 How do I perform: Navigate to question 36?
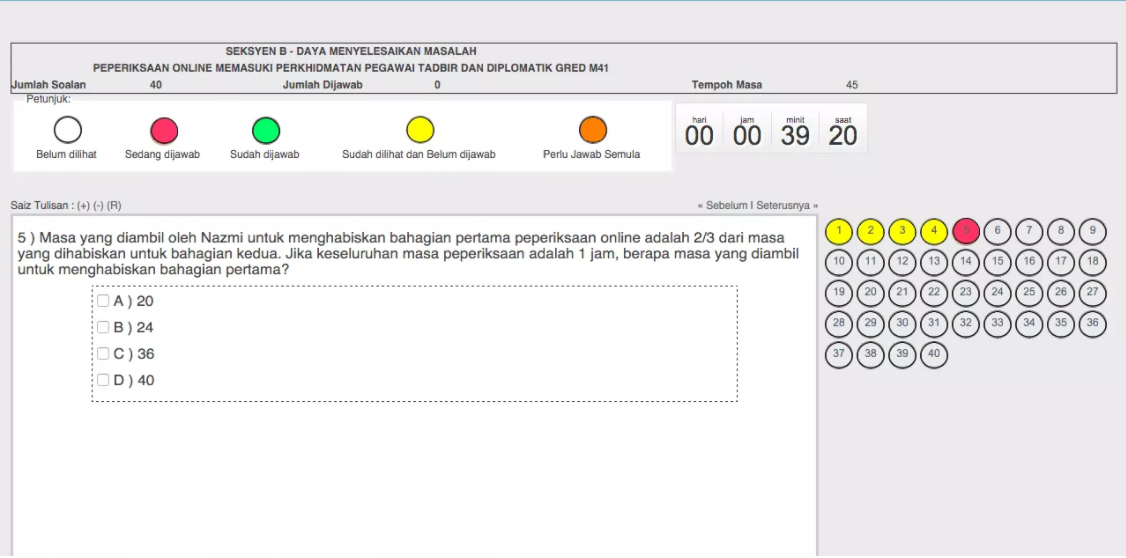pyautogui.click(x=1092, y=324)
